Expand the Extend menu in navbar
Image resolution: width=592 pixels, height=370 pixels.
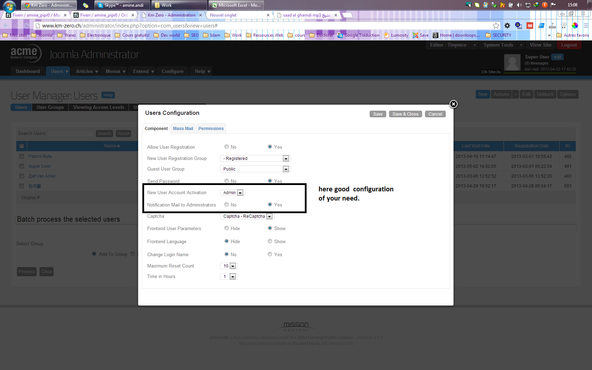[143, 71]
